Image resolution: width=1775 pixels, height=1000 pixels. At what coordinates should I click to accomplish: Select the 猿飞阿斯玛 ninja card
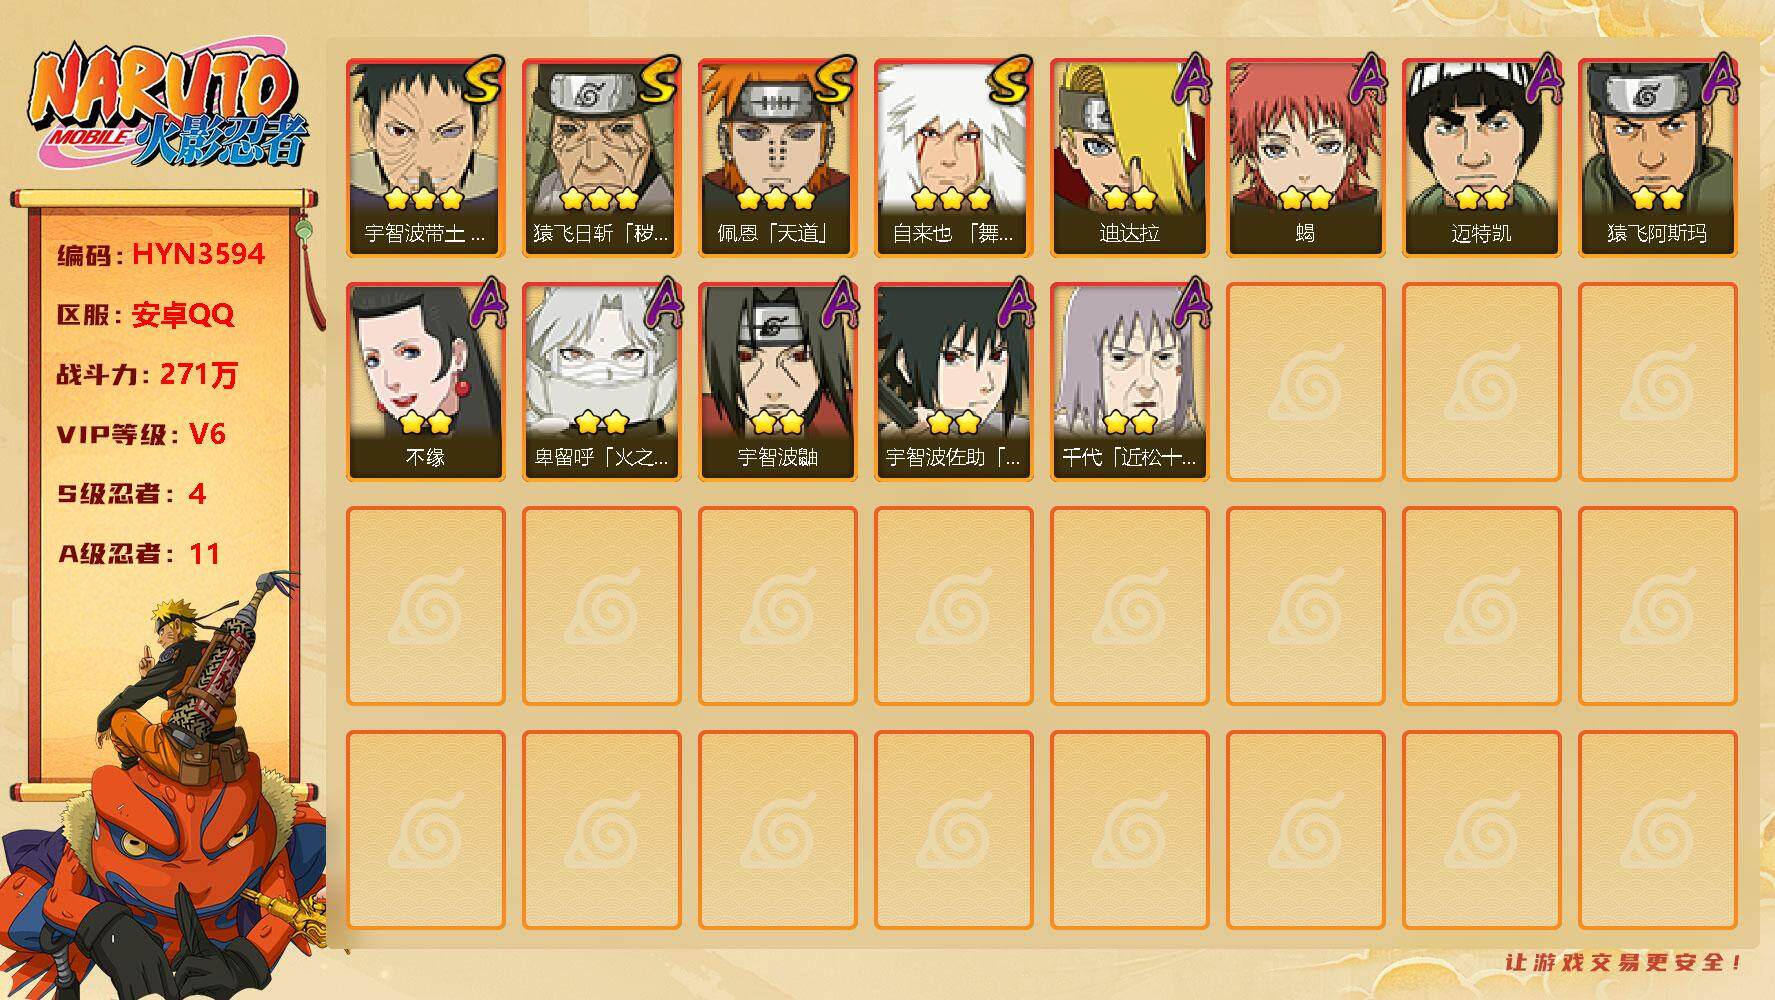tap(1658, 158)
